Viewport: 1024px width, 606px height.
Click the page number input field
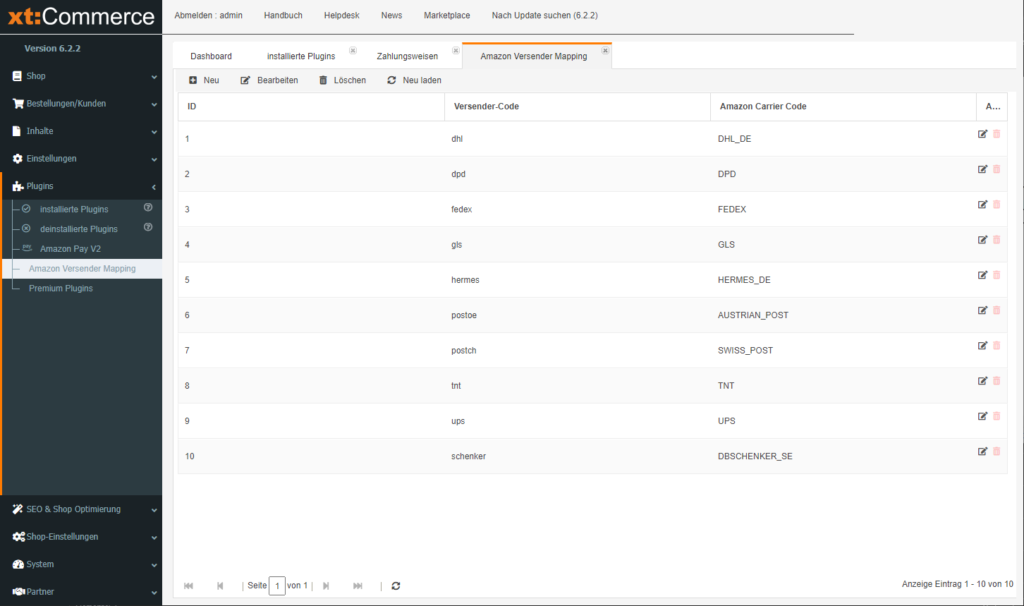point(277,586)
